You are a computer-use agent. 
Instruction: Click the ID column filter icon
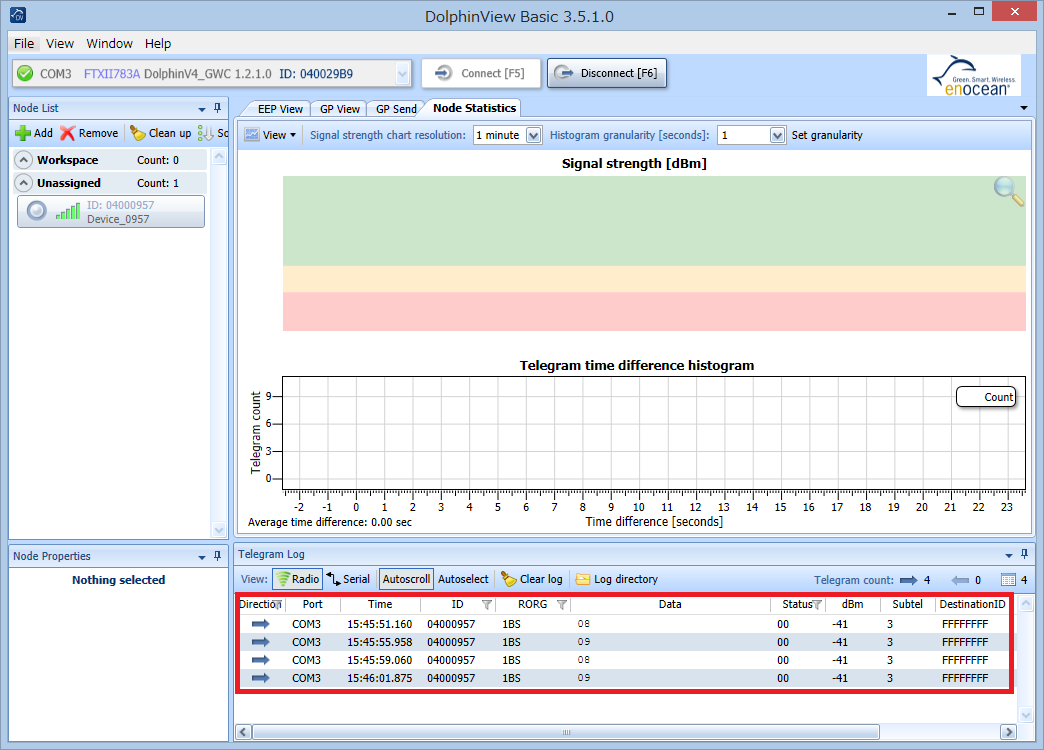(x=487, y=605)
